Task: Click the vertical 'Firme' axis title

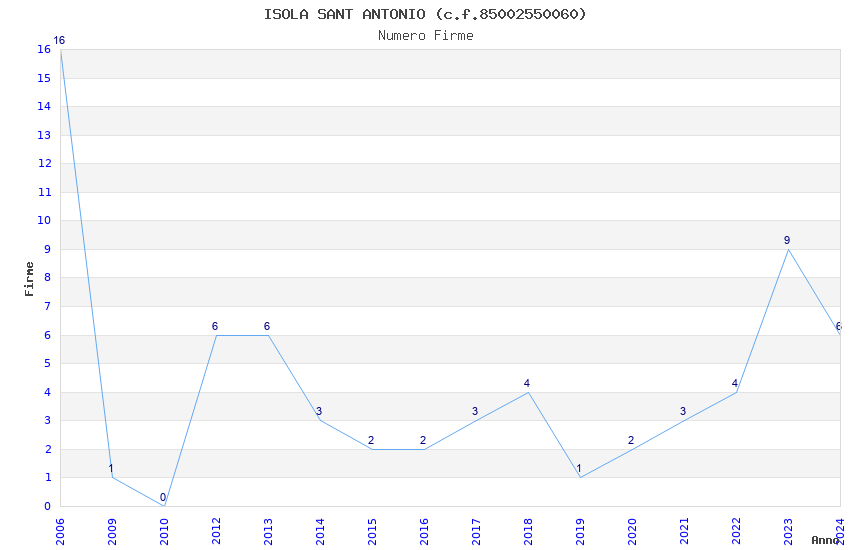Action: [x=29, y=279]
